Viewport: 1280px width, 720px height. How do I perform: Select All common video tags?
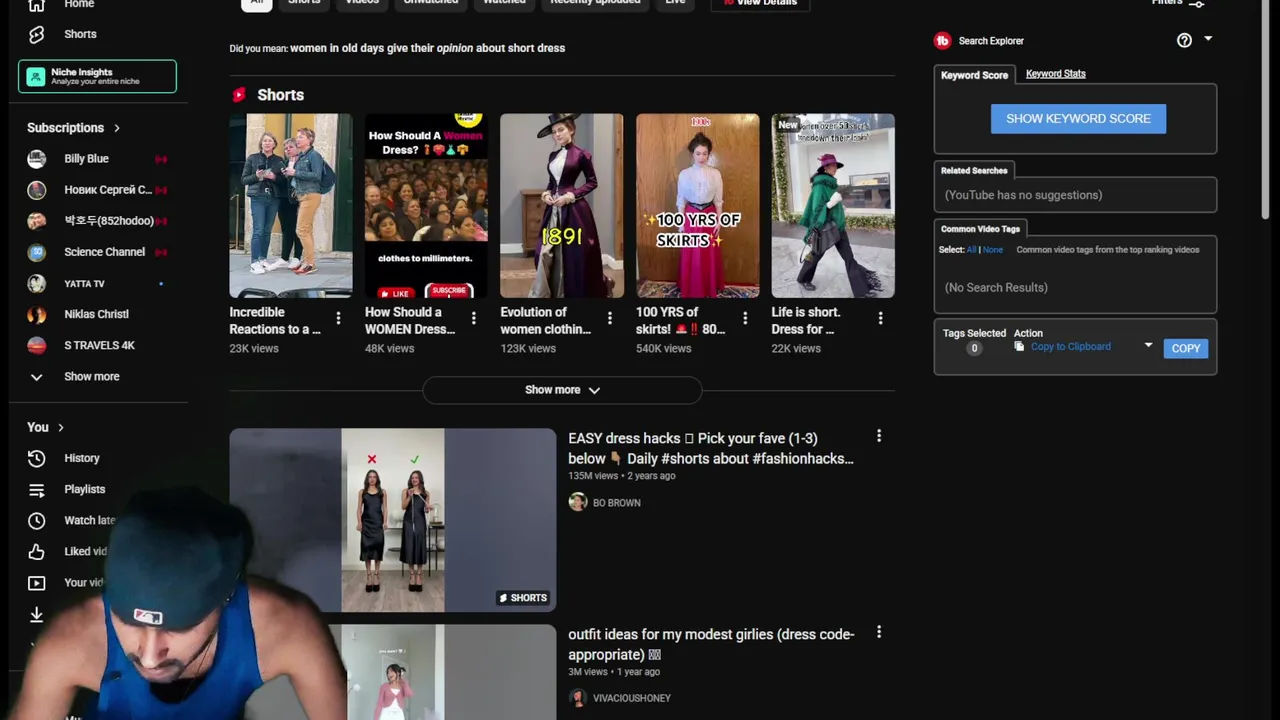(971, 250)
